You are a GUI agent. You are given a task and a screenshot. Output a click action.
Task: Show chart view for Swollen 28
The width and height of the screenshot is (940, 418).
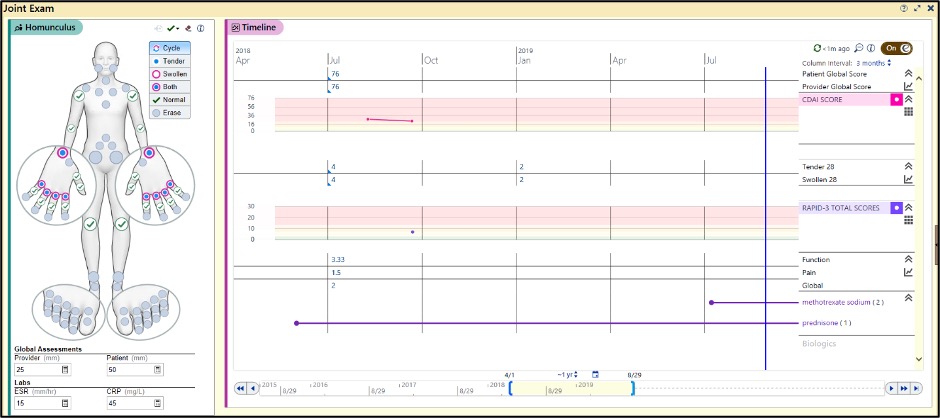pos(908,180)
